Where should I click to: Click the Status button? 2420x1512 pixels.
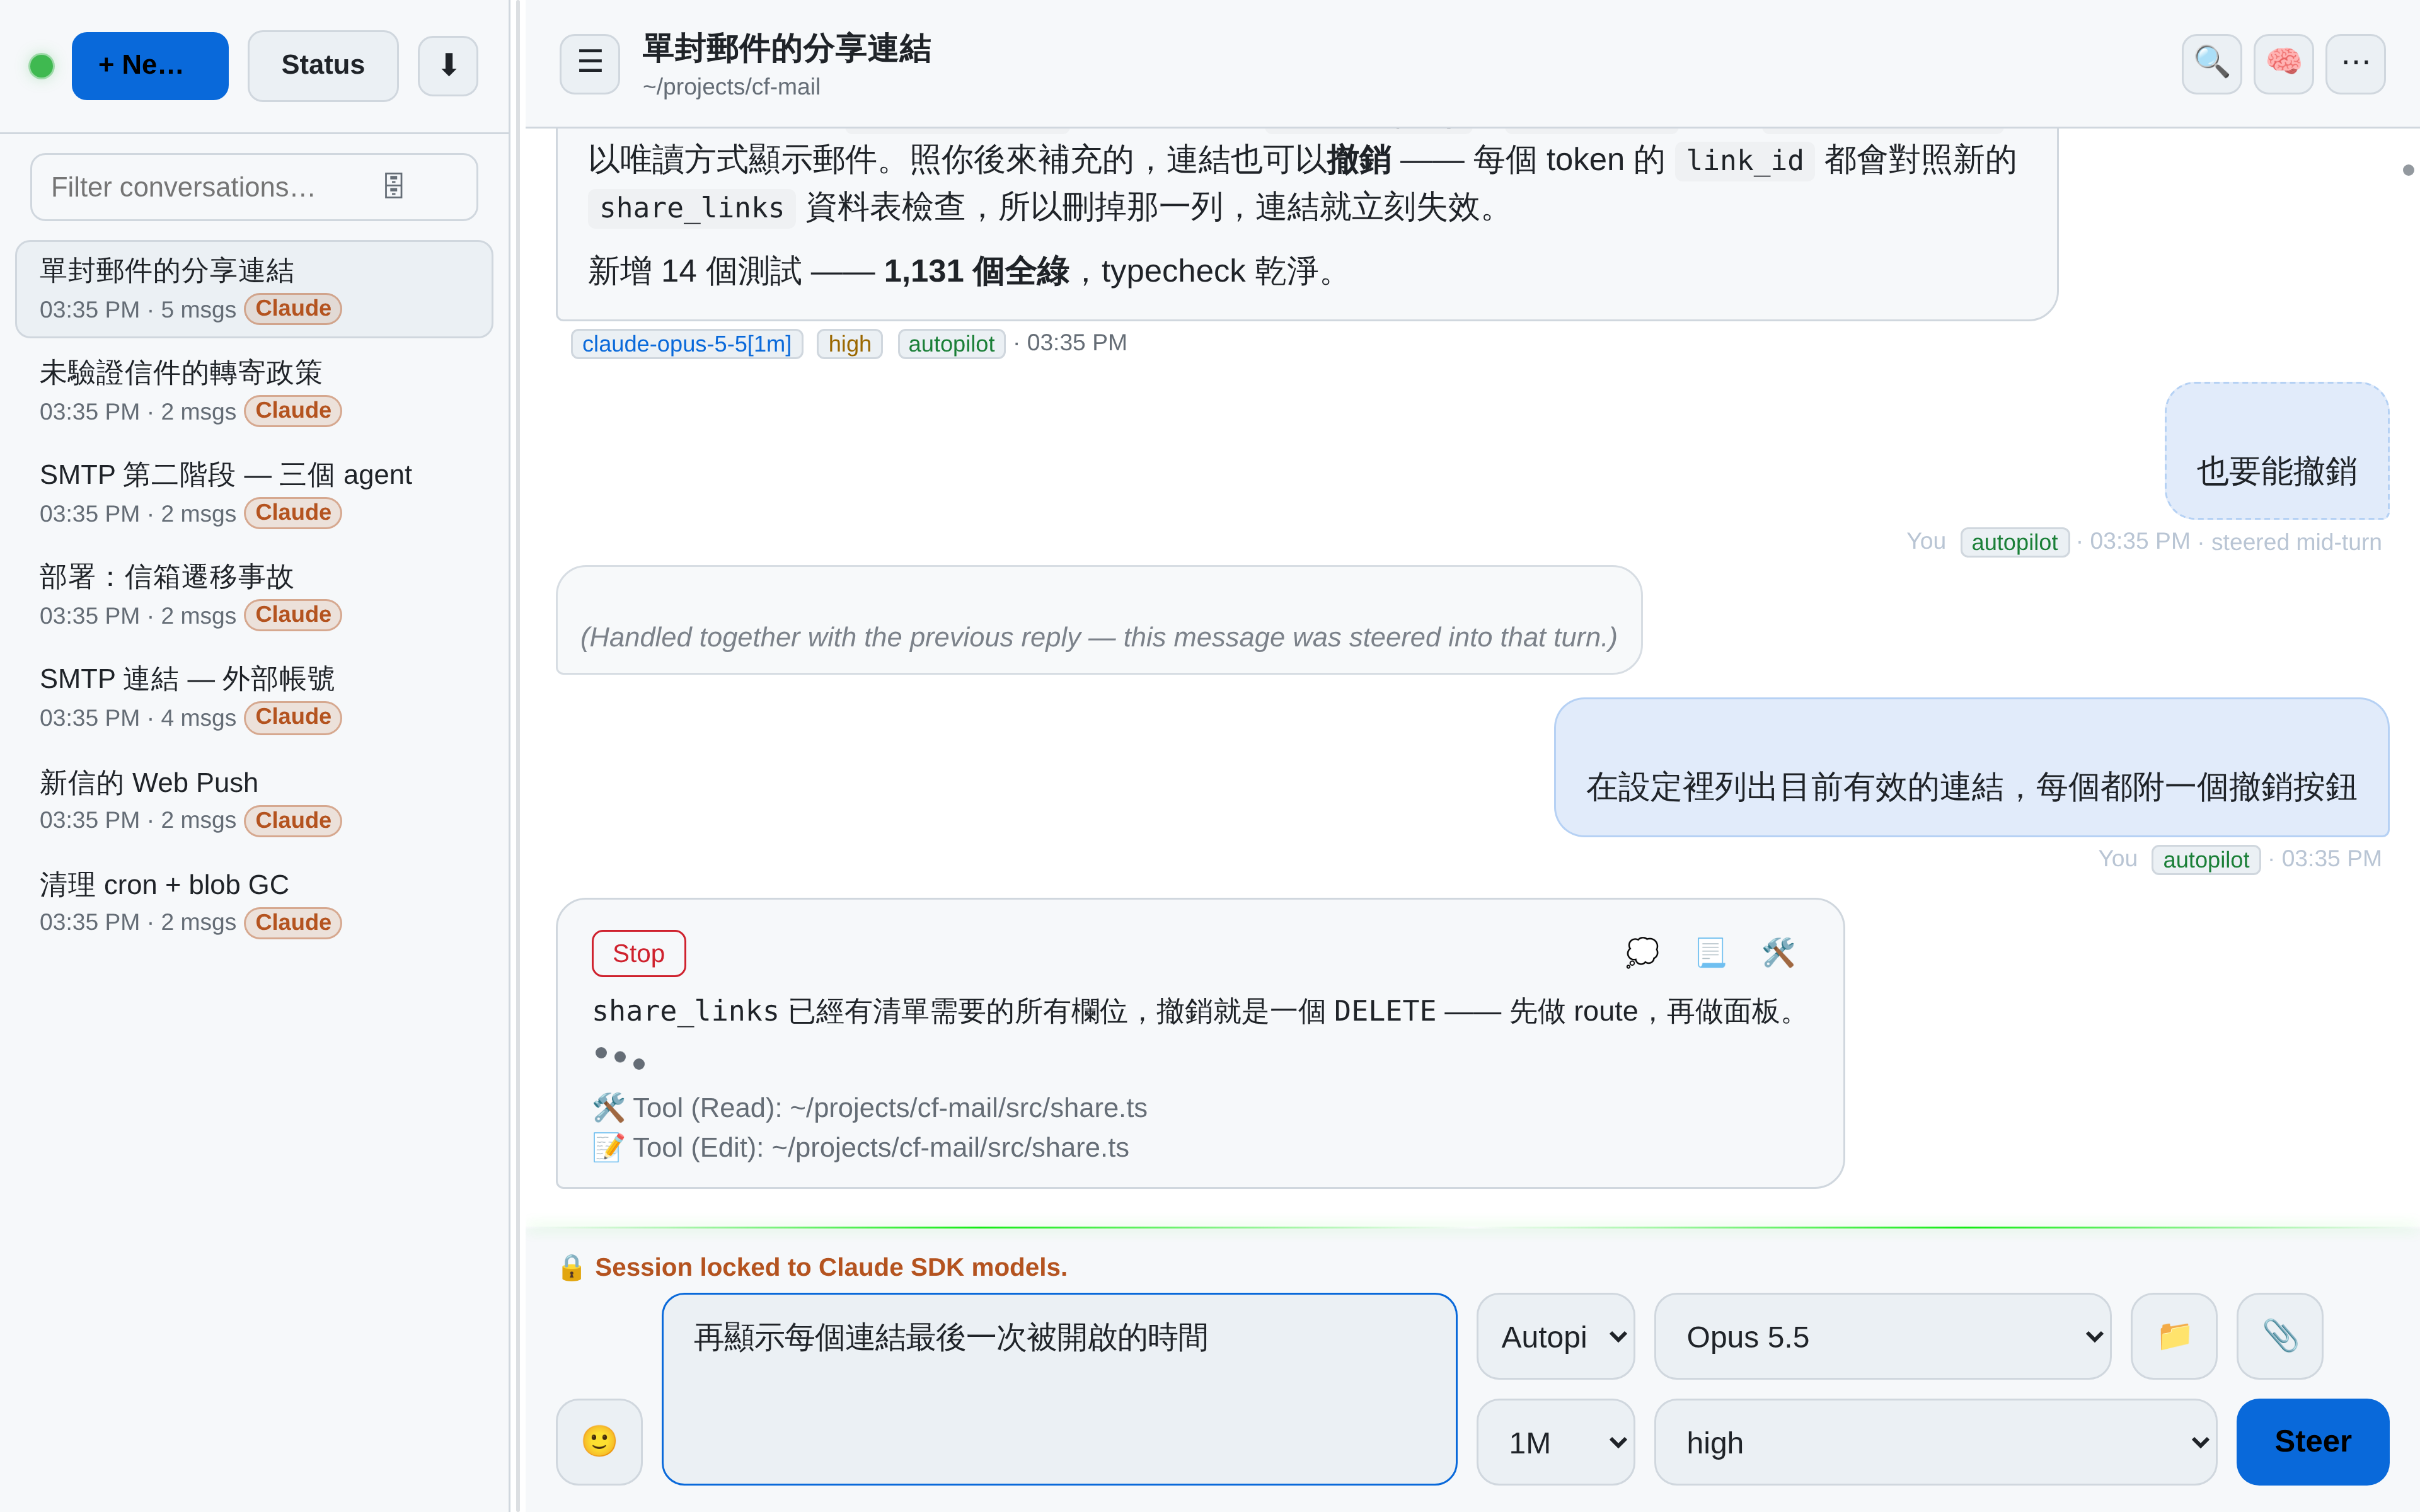pyautogui.click(x=322, y=66)
